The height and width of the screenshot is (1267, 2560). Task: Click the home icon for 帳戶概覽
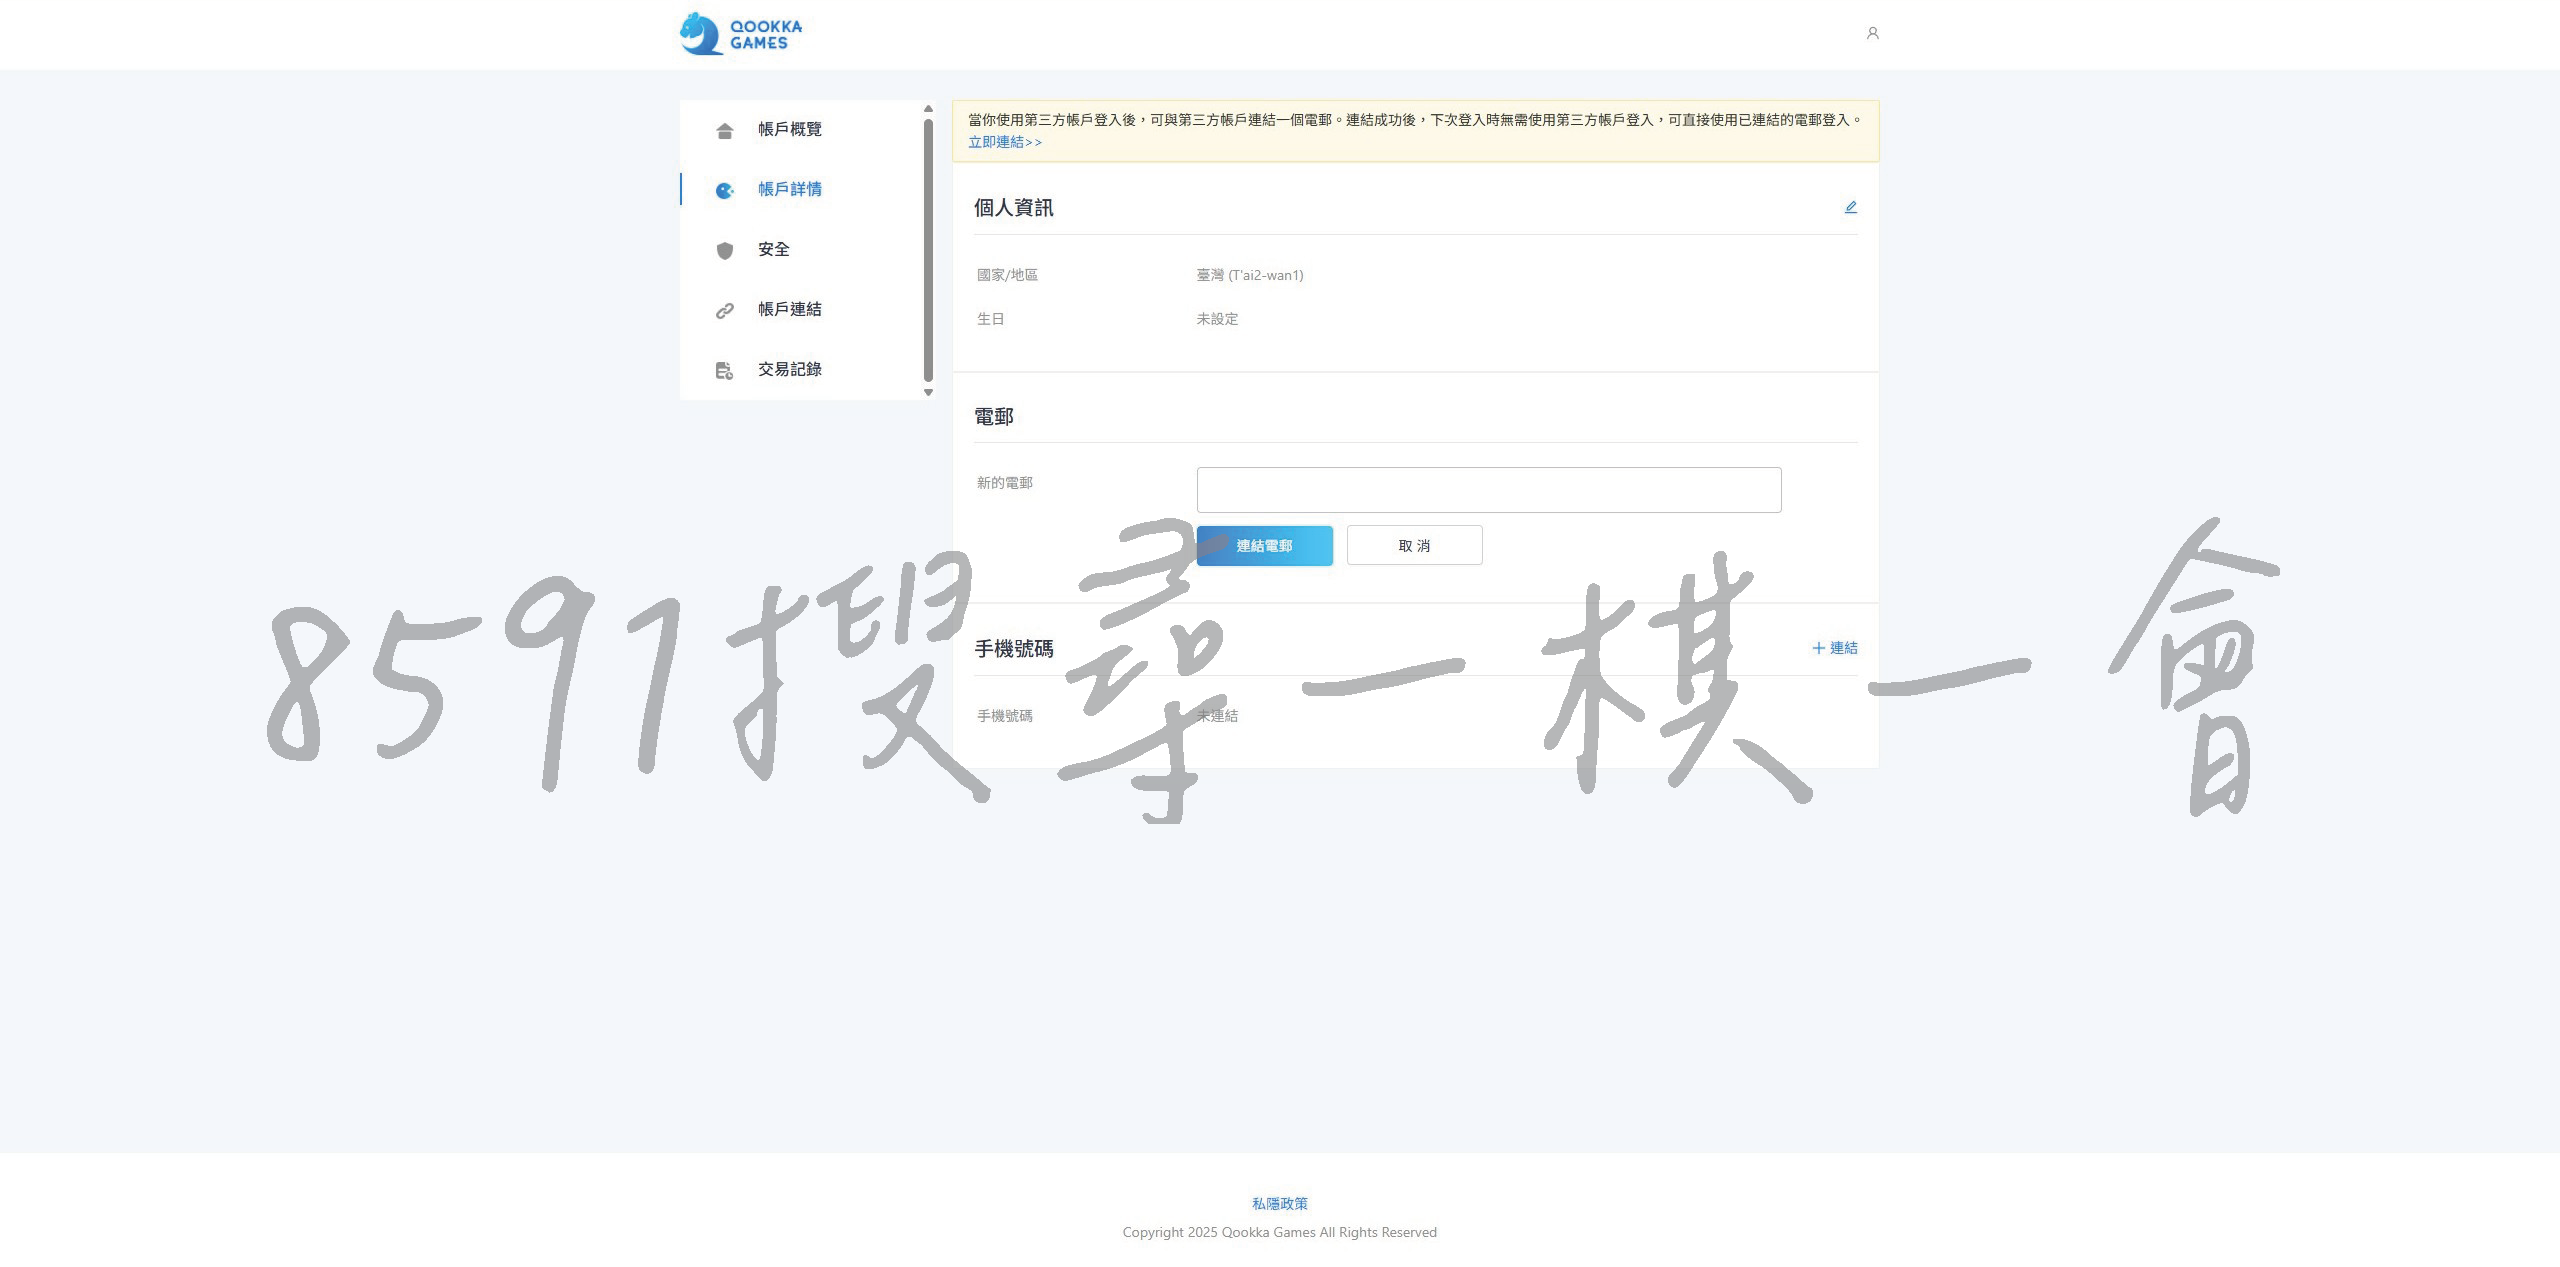tap(725, 131)
